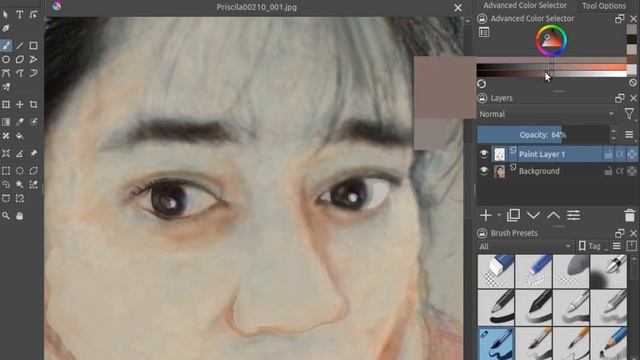Select the Polygon tool
The image size is (640, 360).
(x=20, y=60)
